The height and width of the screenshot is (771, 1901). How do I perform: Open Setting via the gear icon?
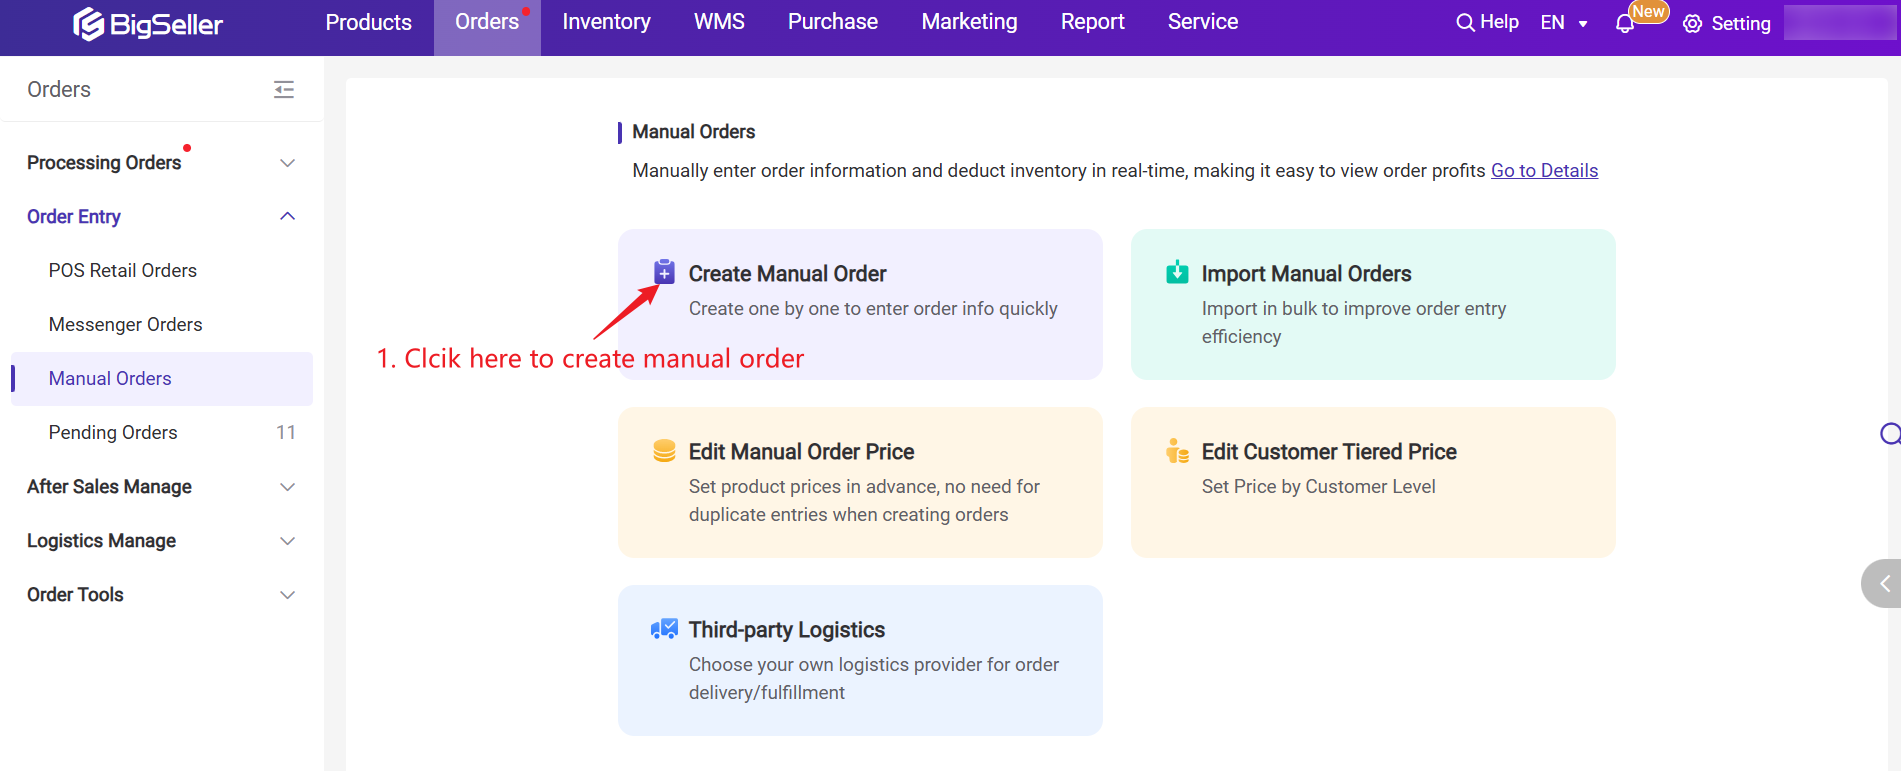coord(1692,24)
